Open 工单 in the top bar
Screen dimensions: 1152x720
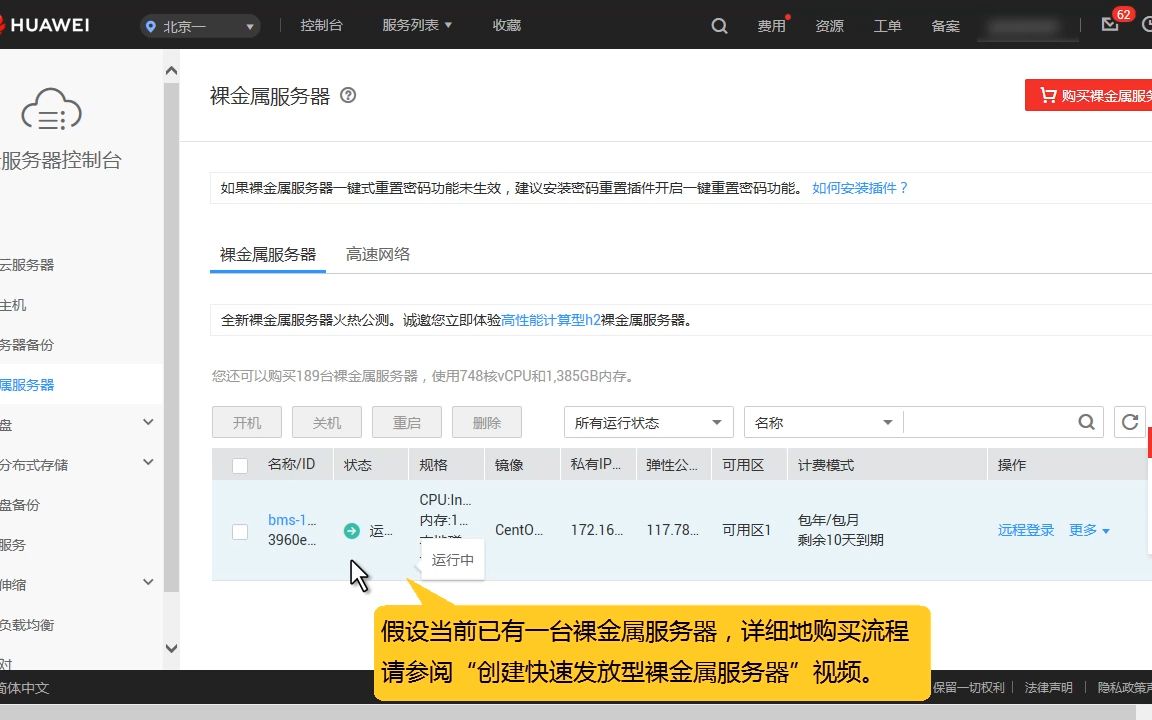click(x=888, y=26)
